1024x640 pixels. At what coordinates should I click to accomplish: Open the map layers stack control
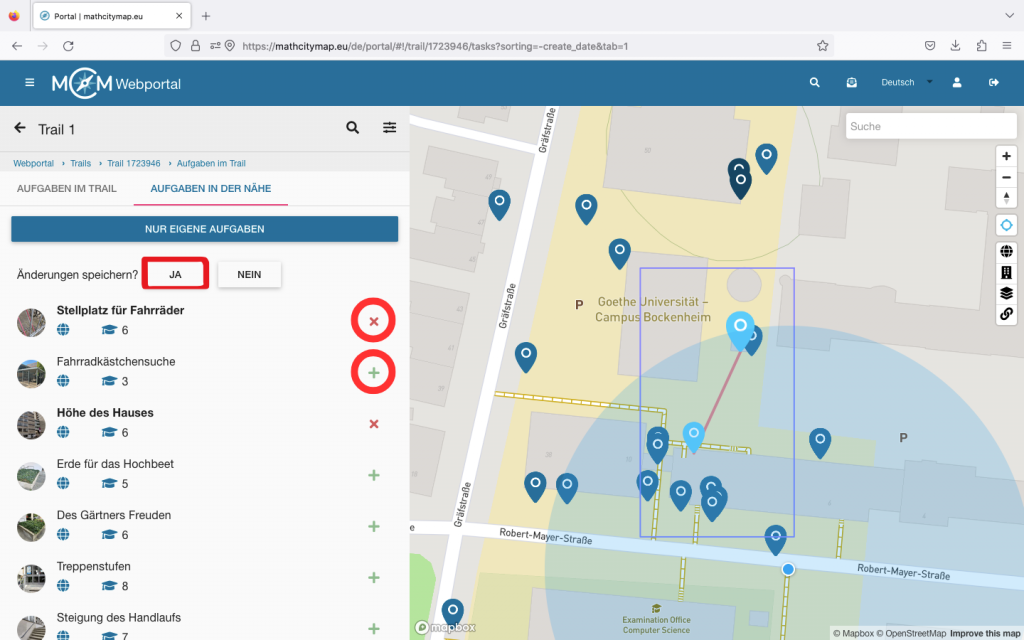(x=1006, y=293)
